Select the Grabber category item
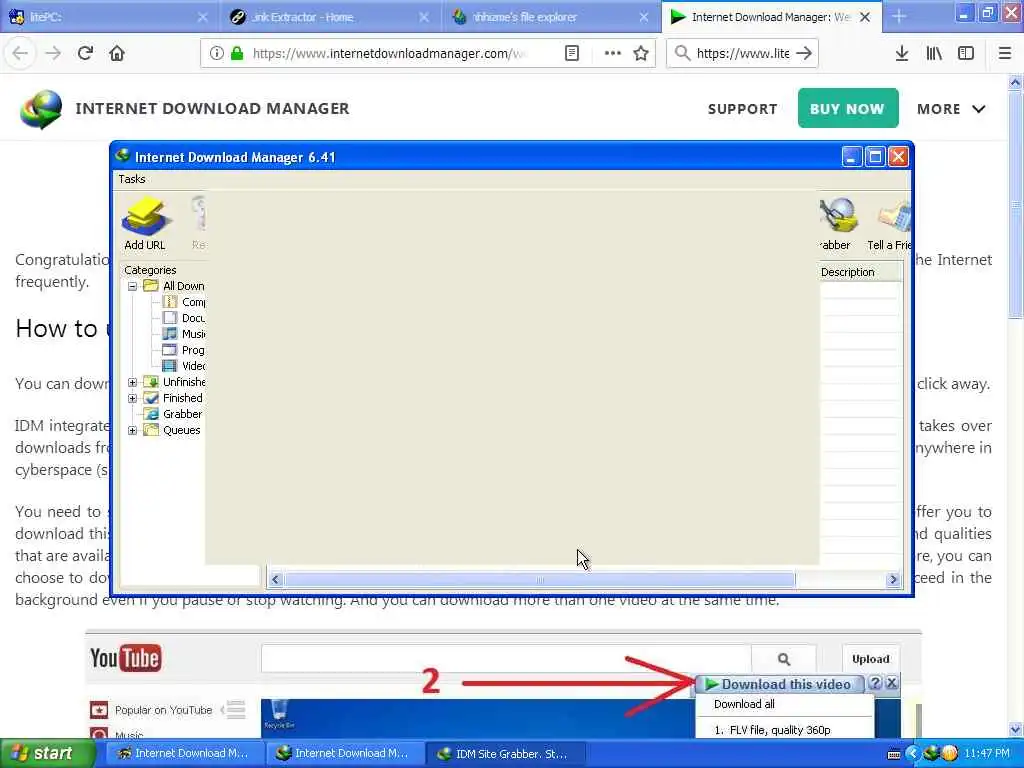 tap(173, 414)
